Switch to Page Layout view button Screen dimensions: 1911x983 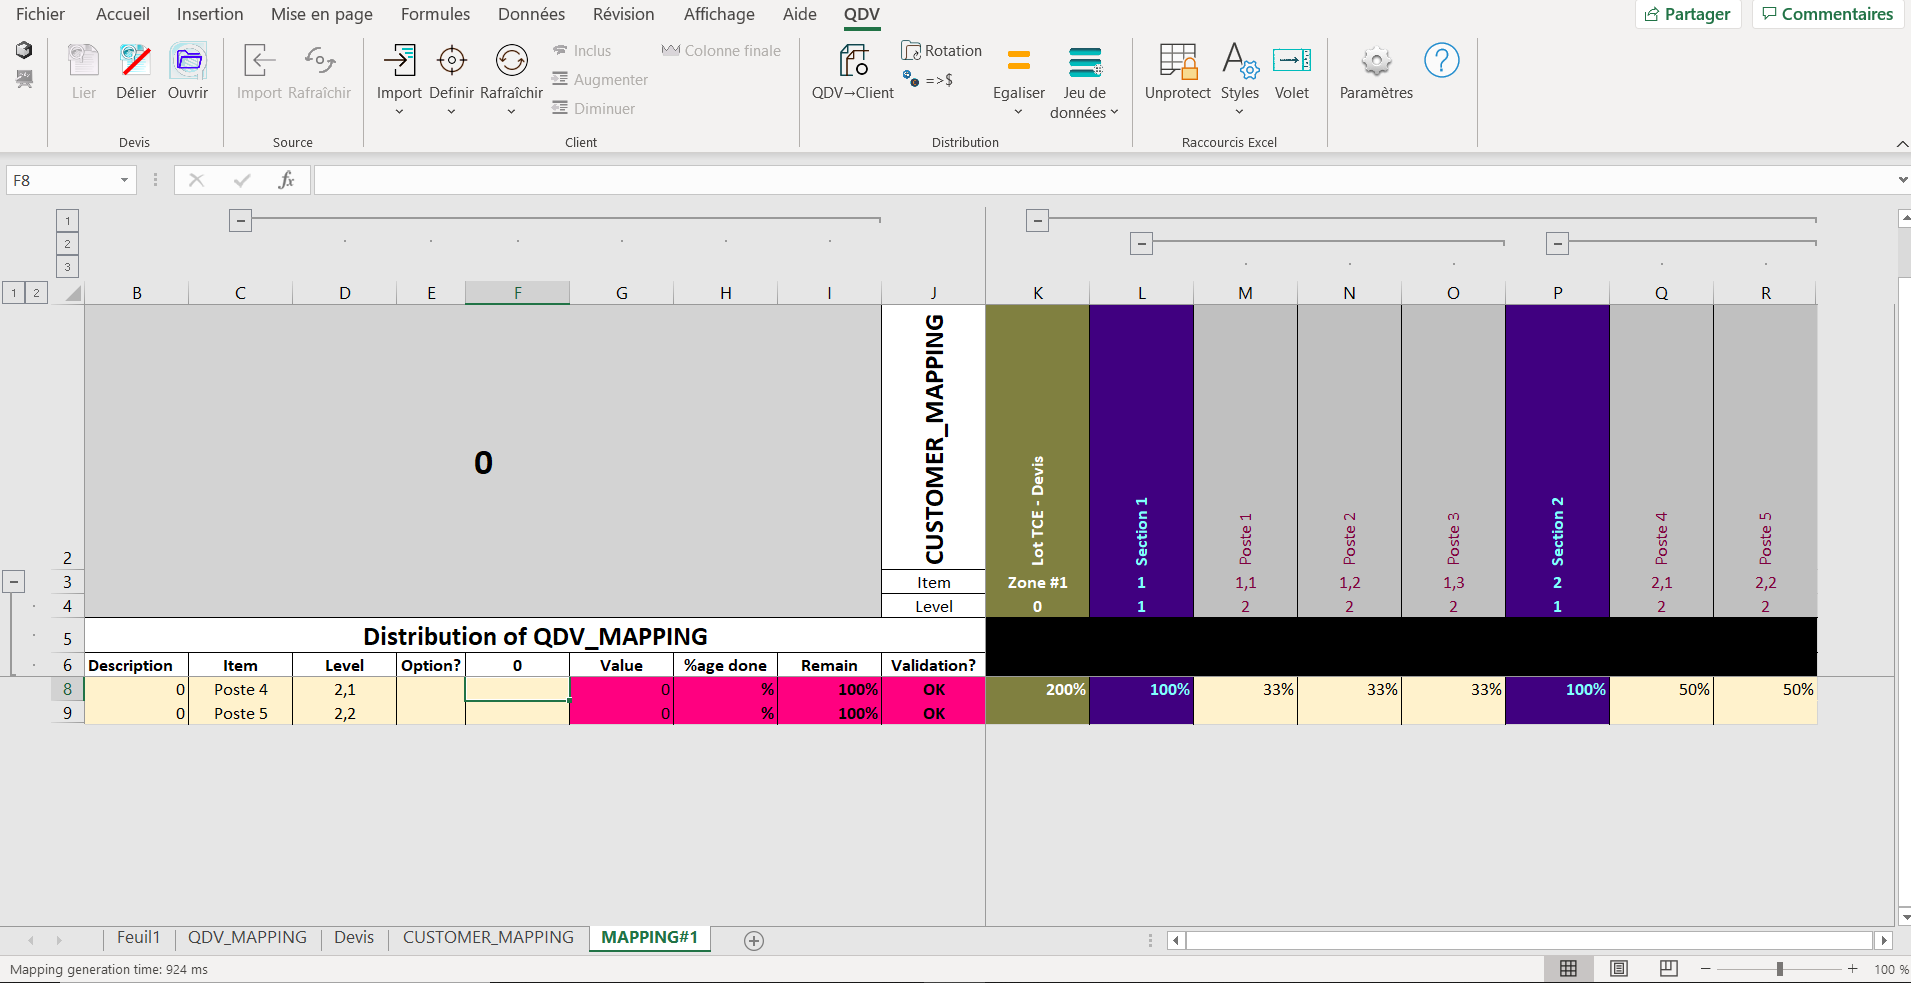click(1618, 968)
